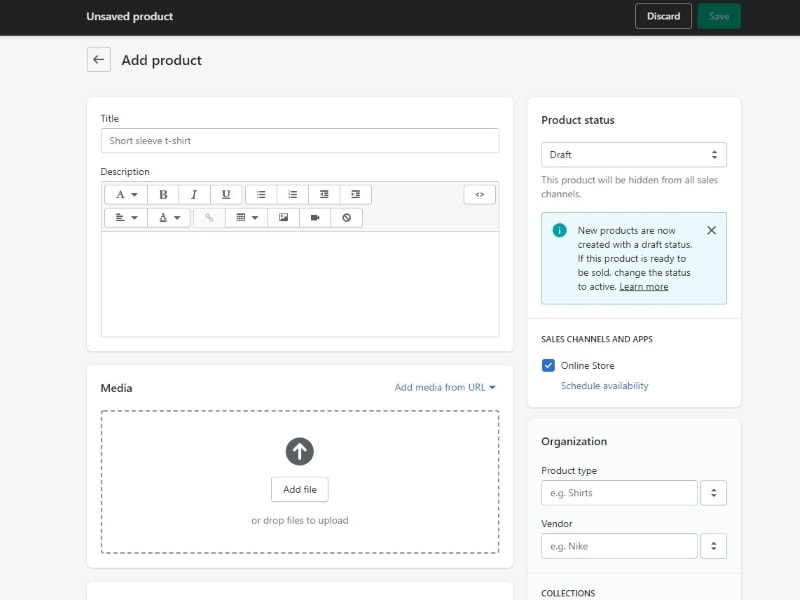The width and height of the screenshot is (800, 600).
Task: Show HTML view of the description
Action: [479, 194]
